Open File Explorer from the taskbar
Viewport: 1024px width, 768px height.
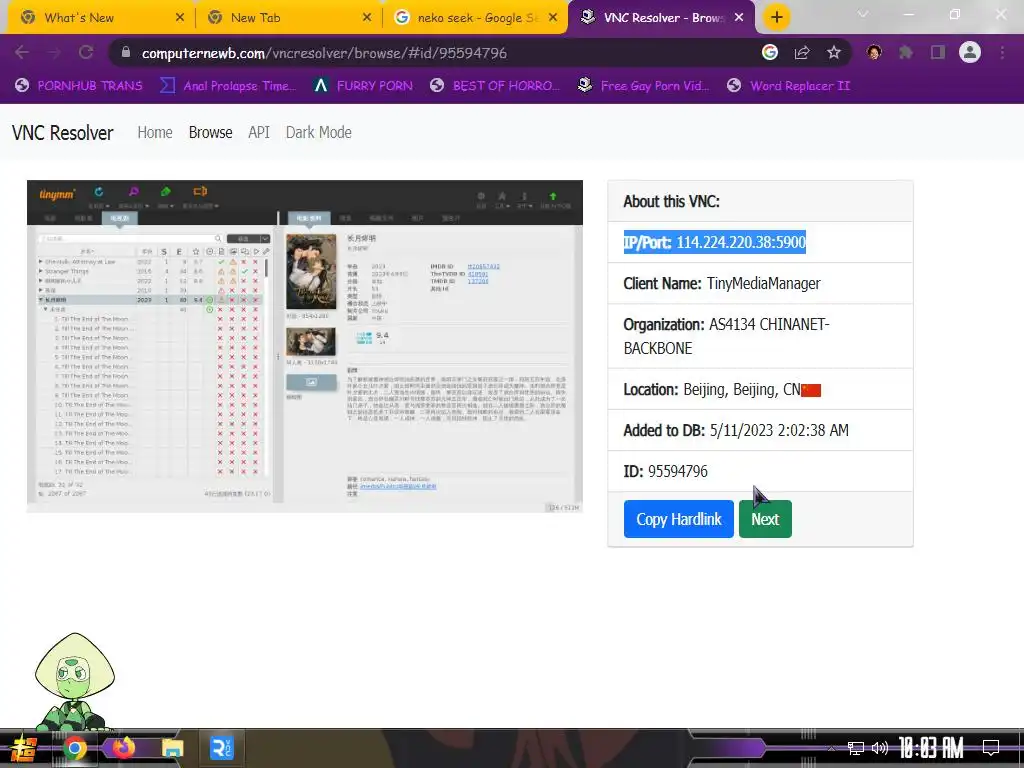pyautogui.click(x=172, y=748)
